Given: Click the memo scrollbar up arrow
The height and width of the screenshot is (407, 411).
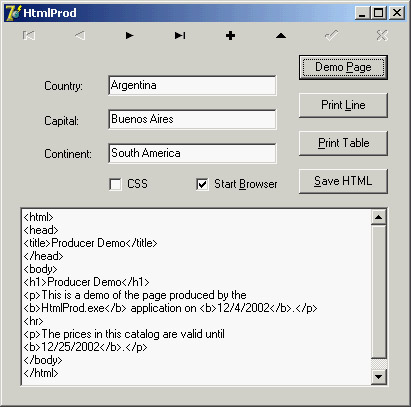Looking at the screenshot, I should [x=378, y=217].
